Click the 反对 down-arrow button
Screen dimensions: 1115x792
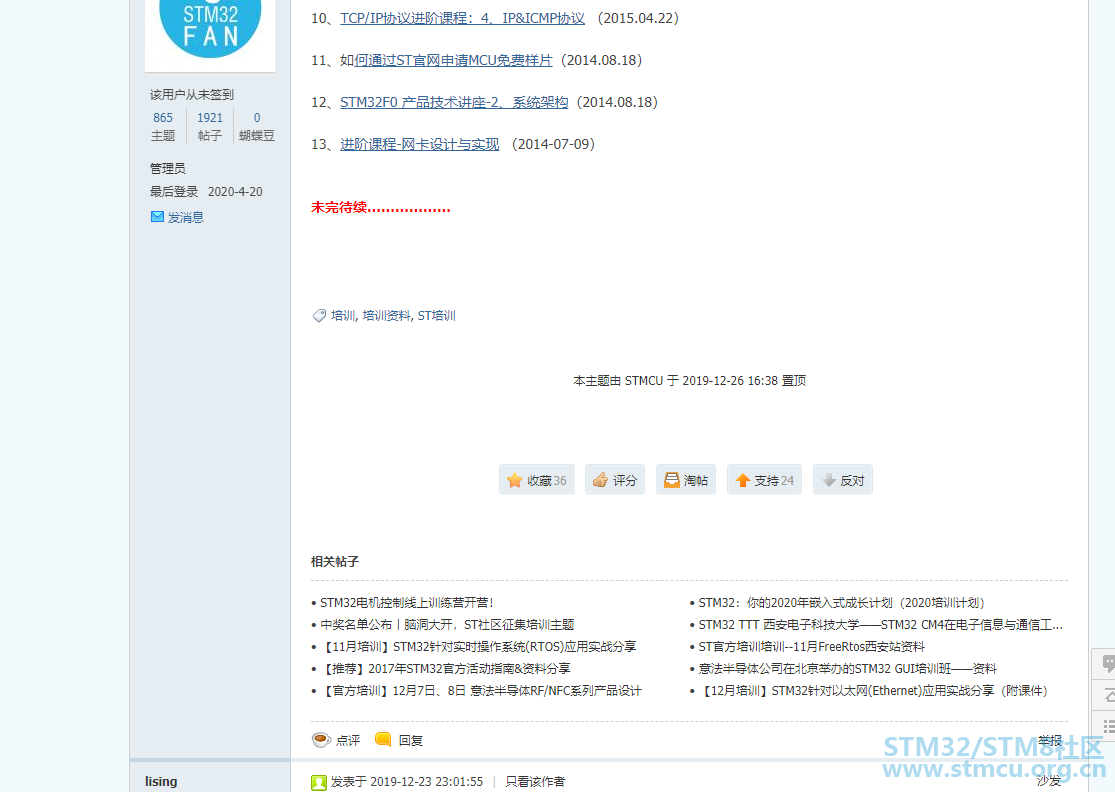tap(843, 480)
